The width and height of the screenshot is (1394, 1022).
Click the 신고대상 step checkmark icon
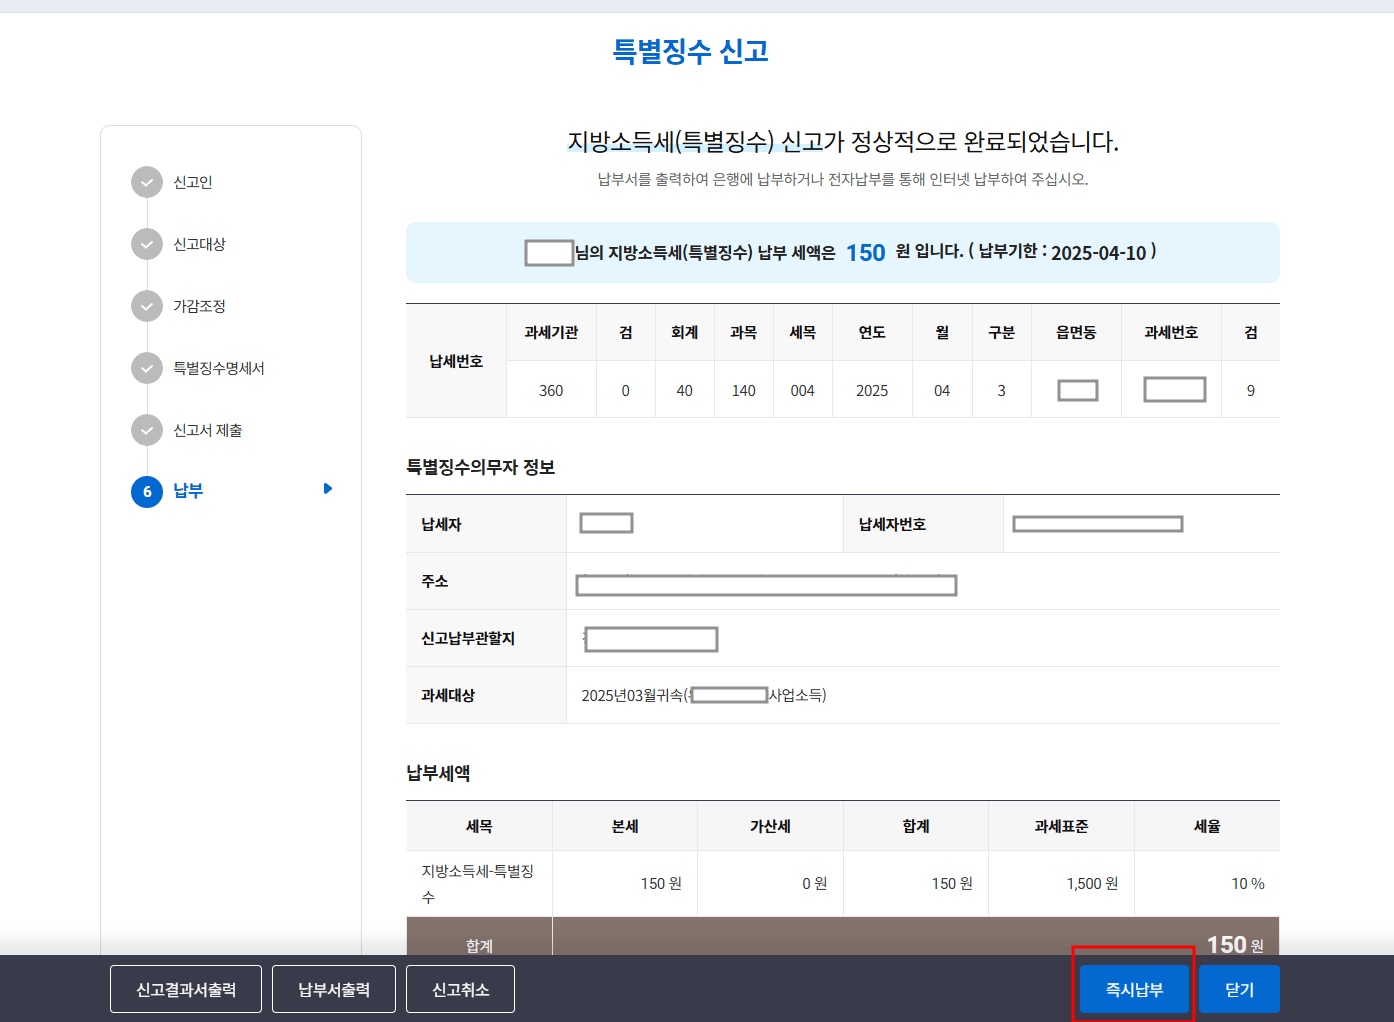147,244
